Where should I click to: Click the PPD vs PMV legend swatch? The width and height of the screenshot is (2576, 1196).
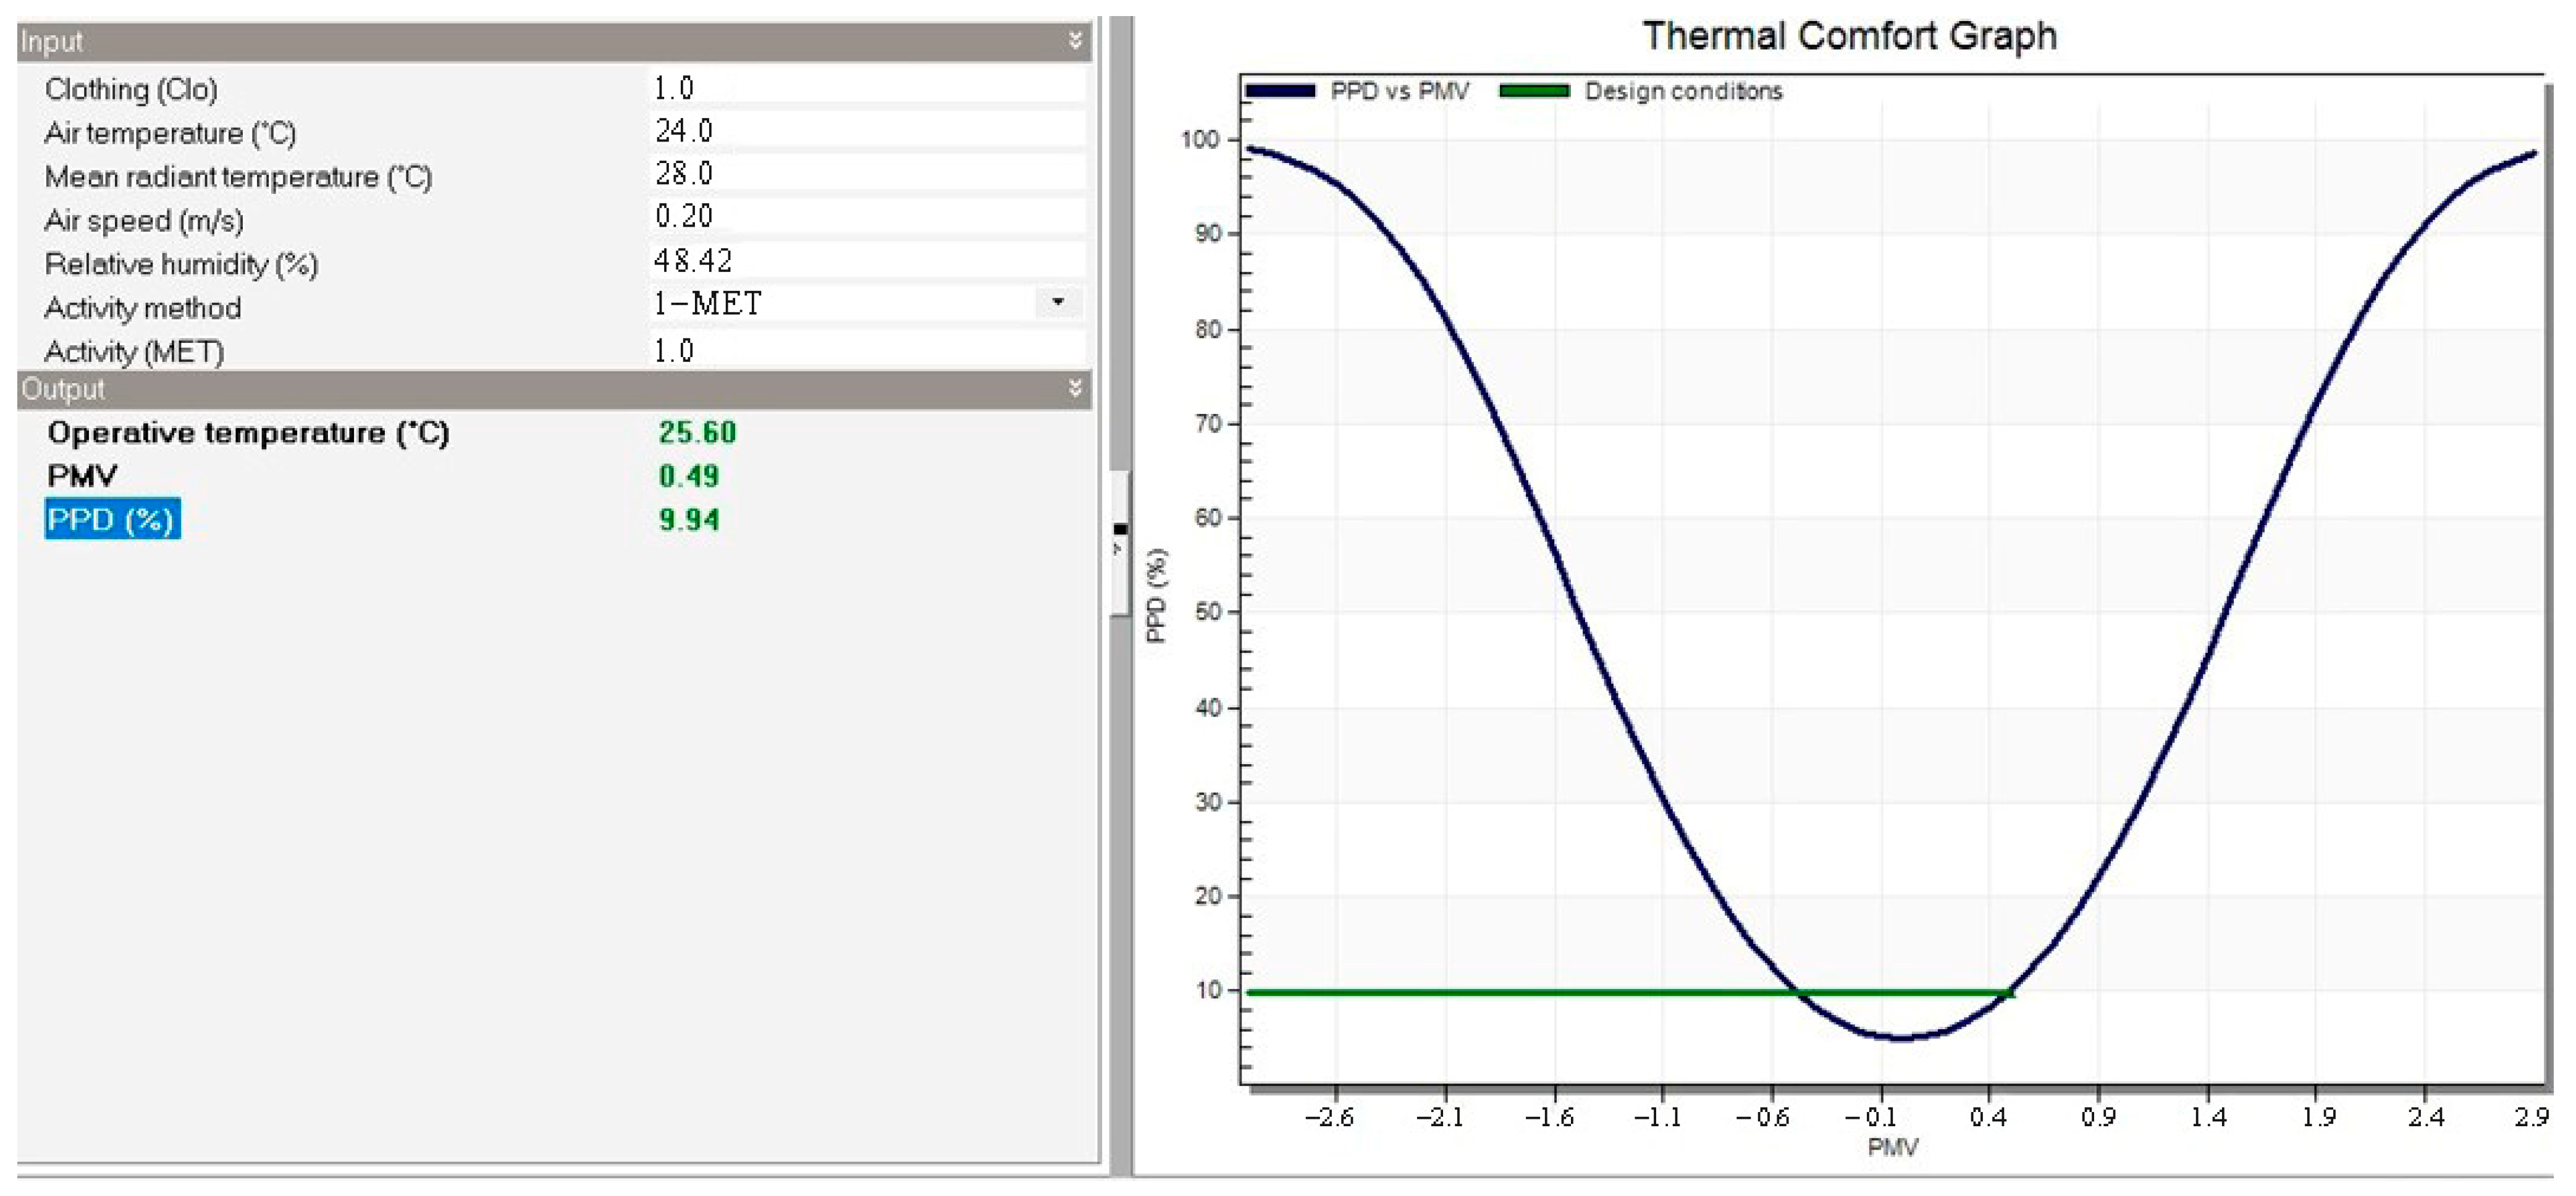[x=1279, y=91]
